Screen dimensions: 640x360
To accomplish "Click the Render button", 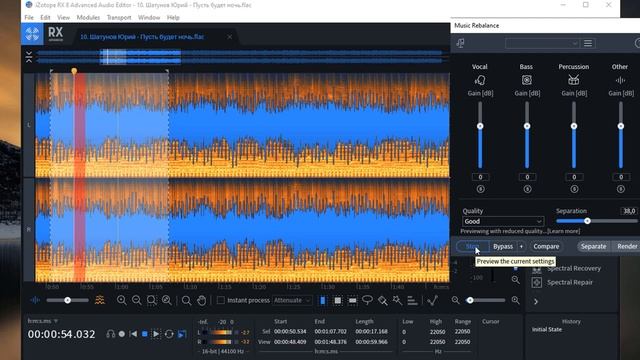I will [x=627, y=247].
